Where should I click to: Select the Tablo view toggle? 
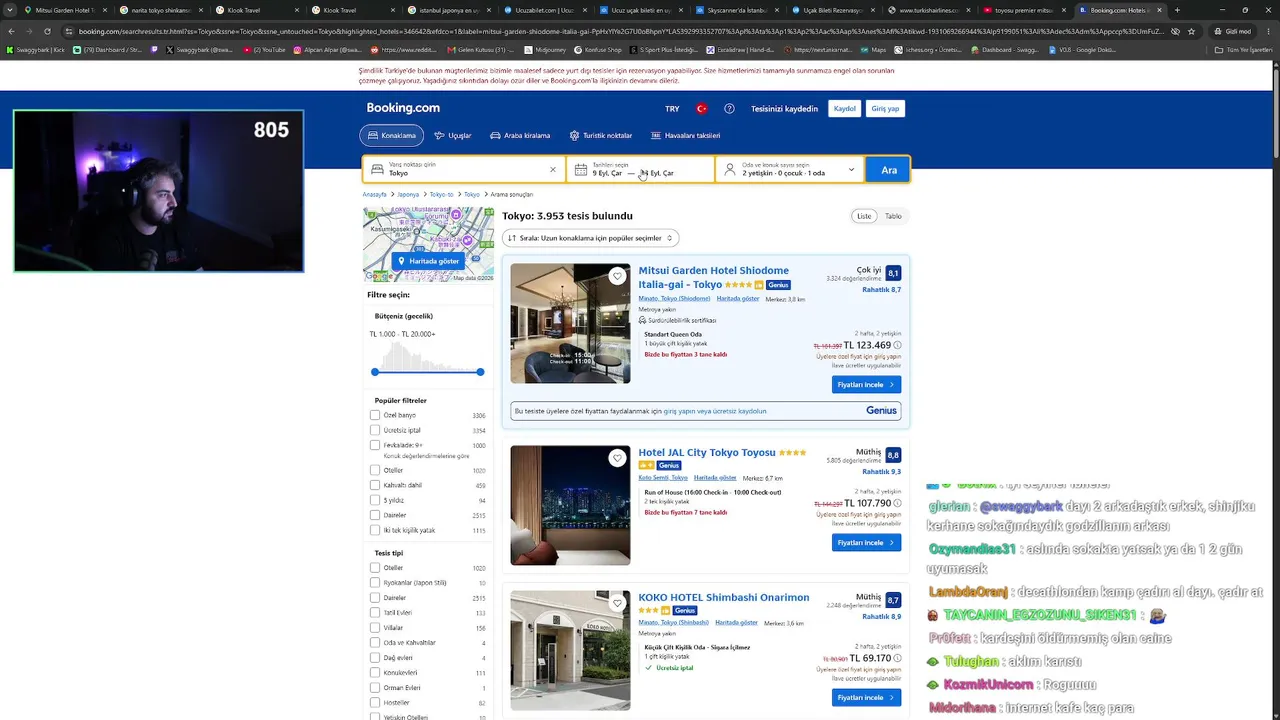[x=893, y=216]
